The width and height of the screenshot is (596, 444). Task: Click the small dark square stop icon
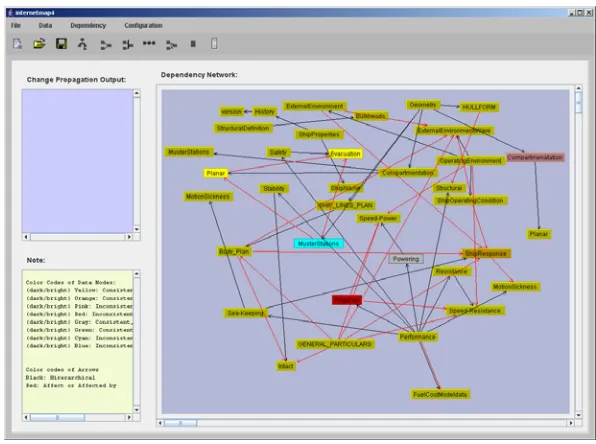(x=193, y=44)
